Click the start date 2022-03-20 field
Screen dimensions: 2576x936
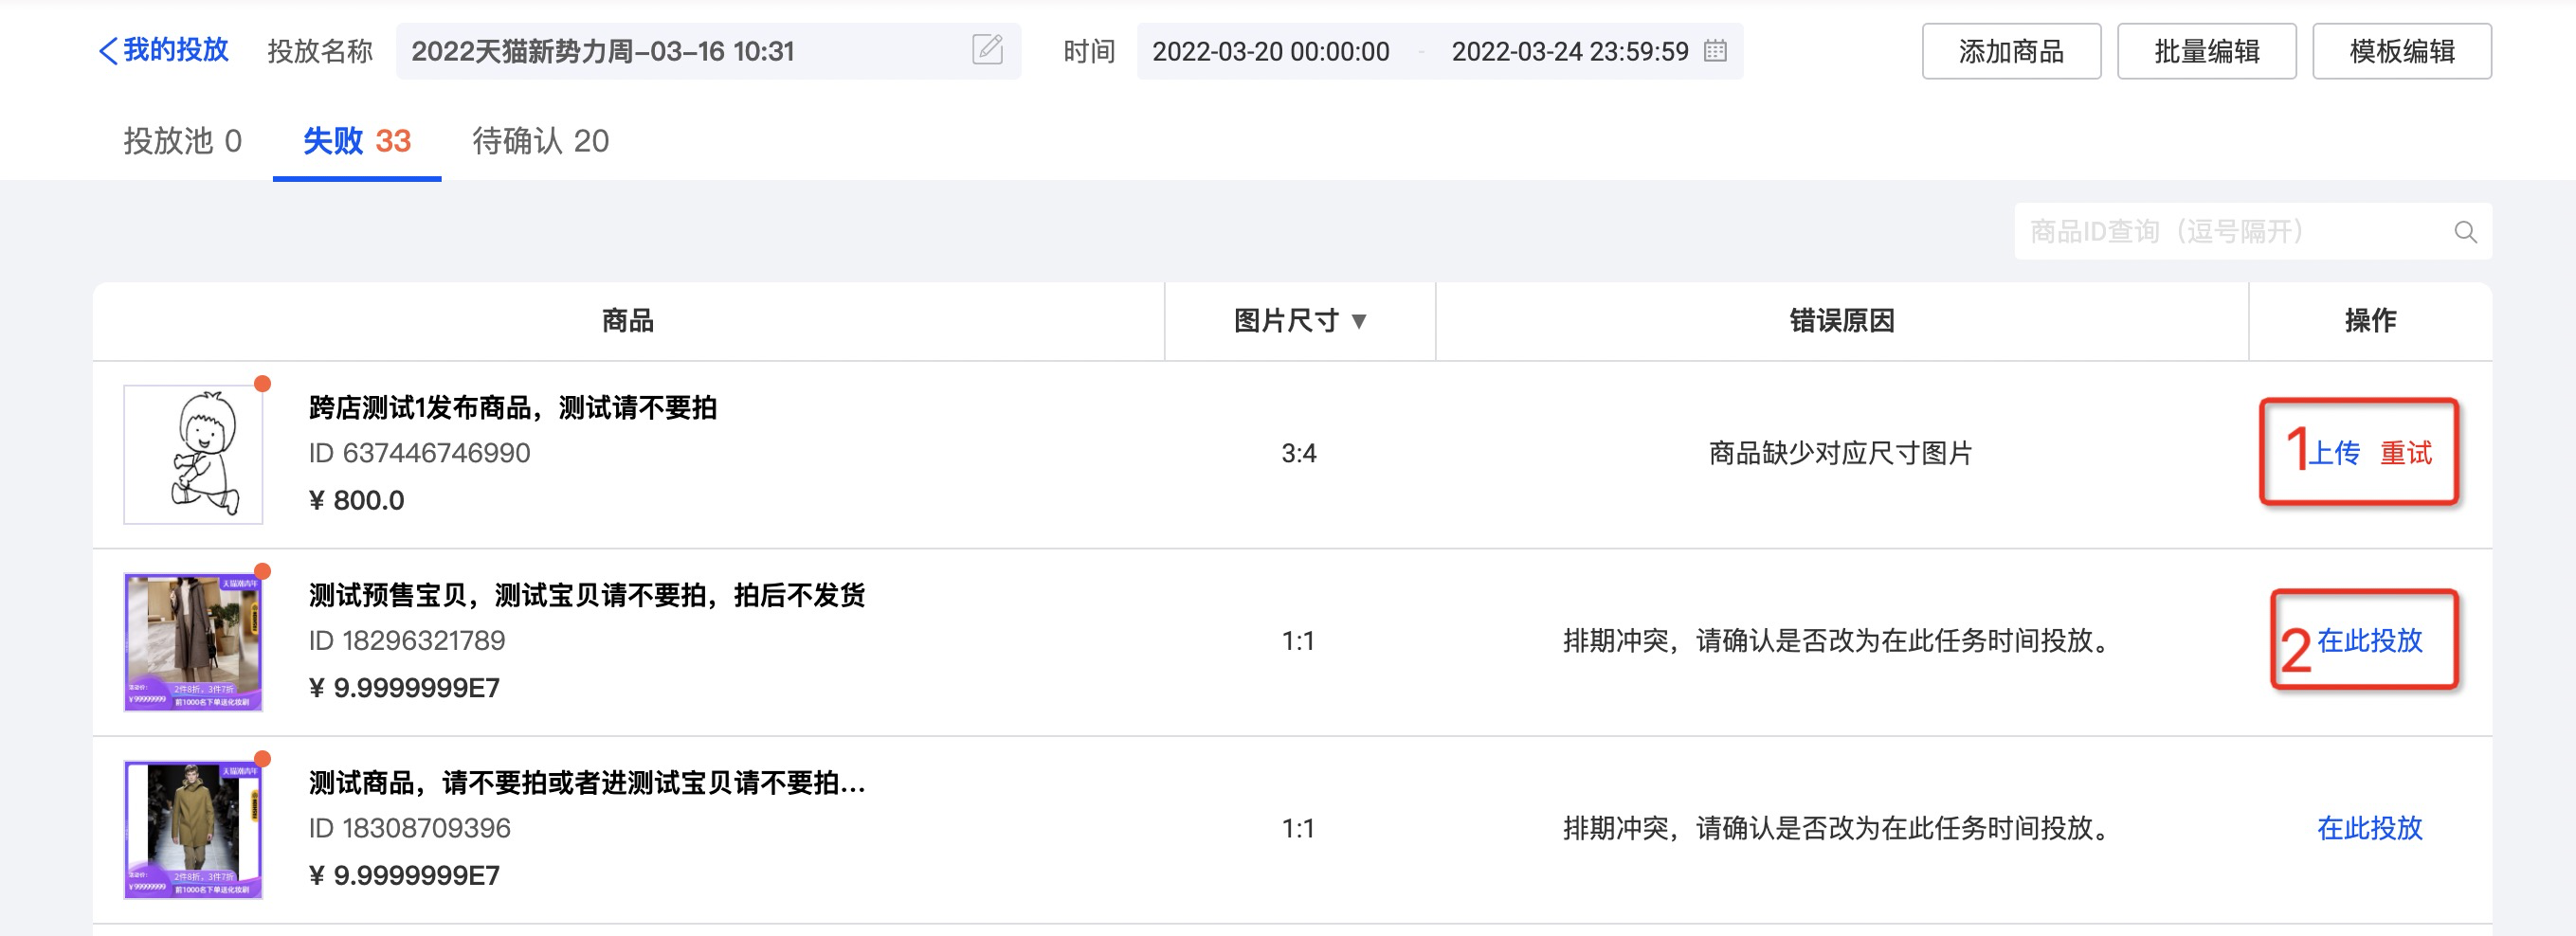[1270, 51]
